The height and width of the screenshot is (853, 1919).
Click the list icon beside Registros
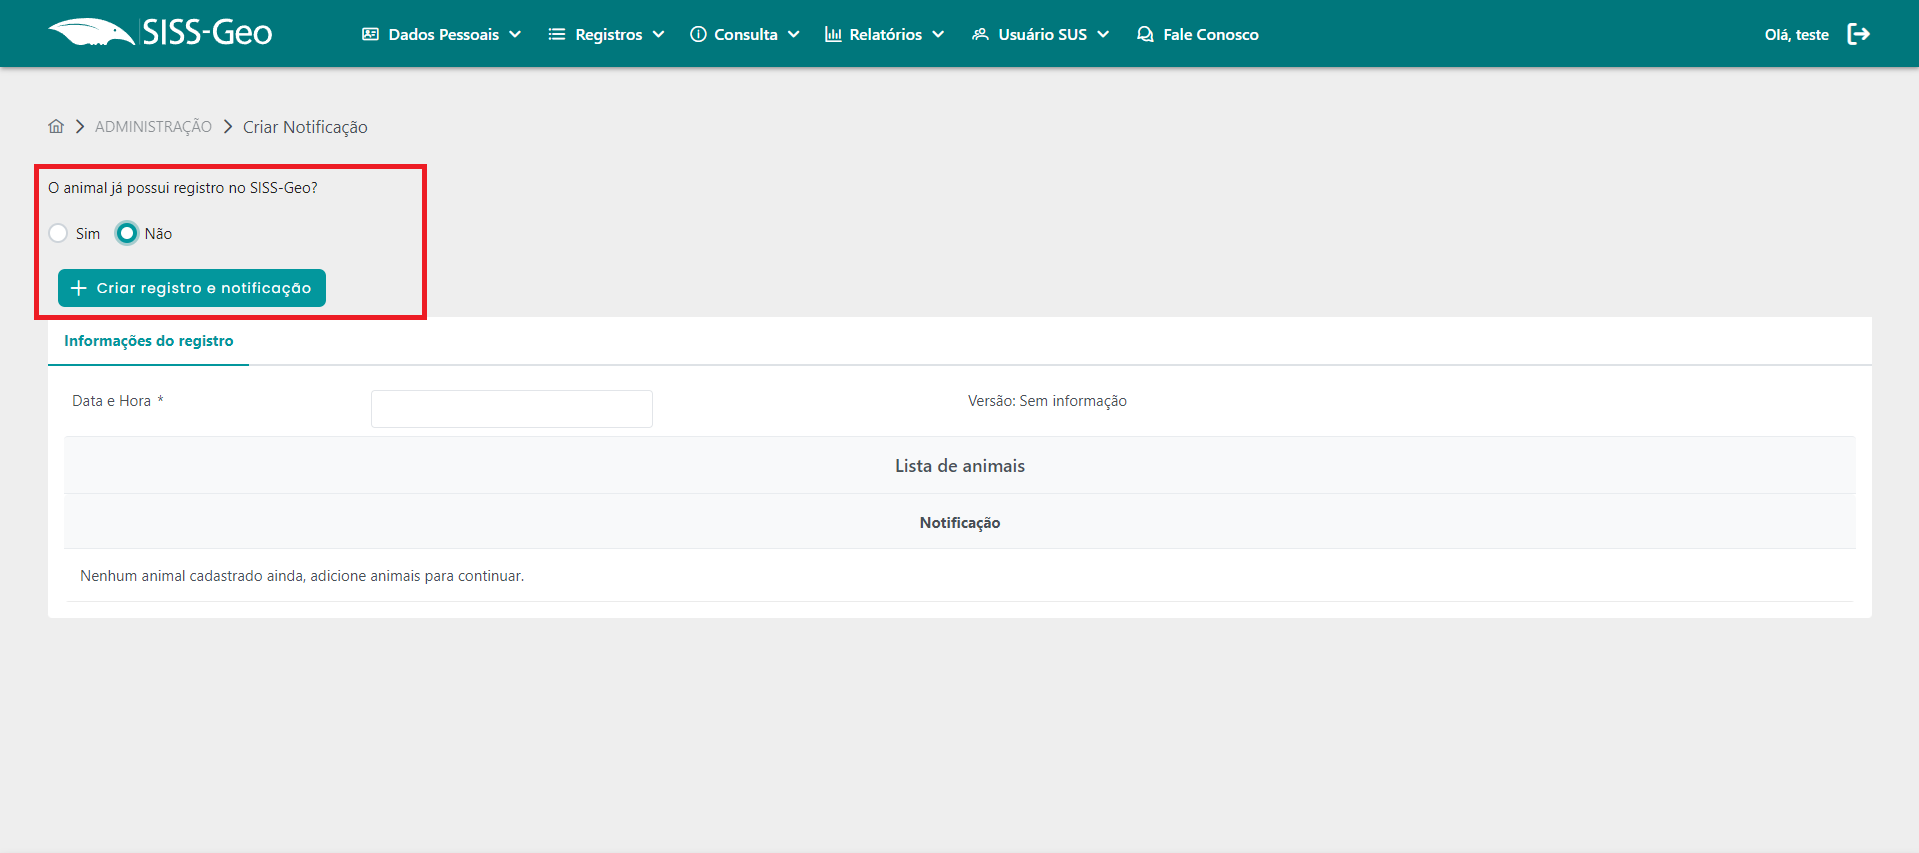[x=557, y=34]
